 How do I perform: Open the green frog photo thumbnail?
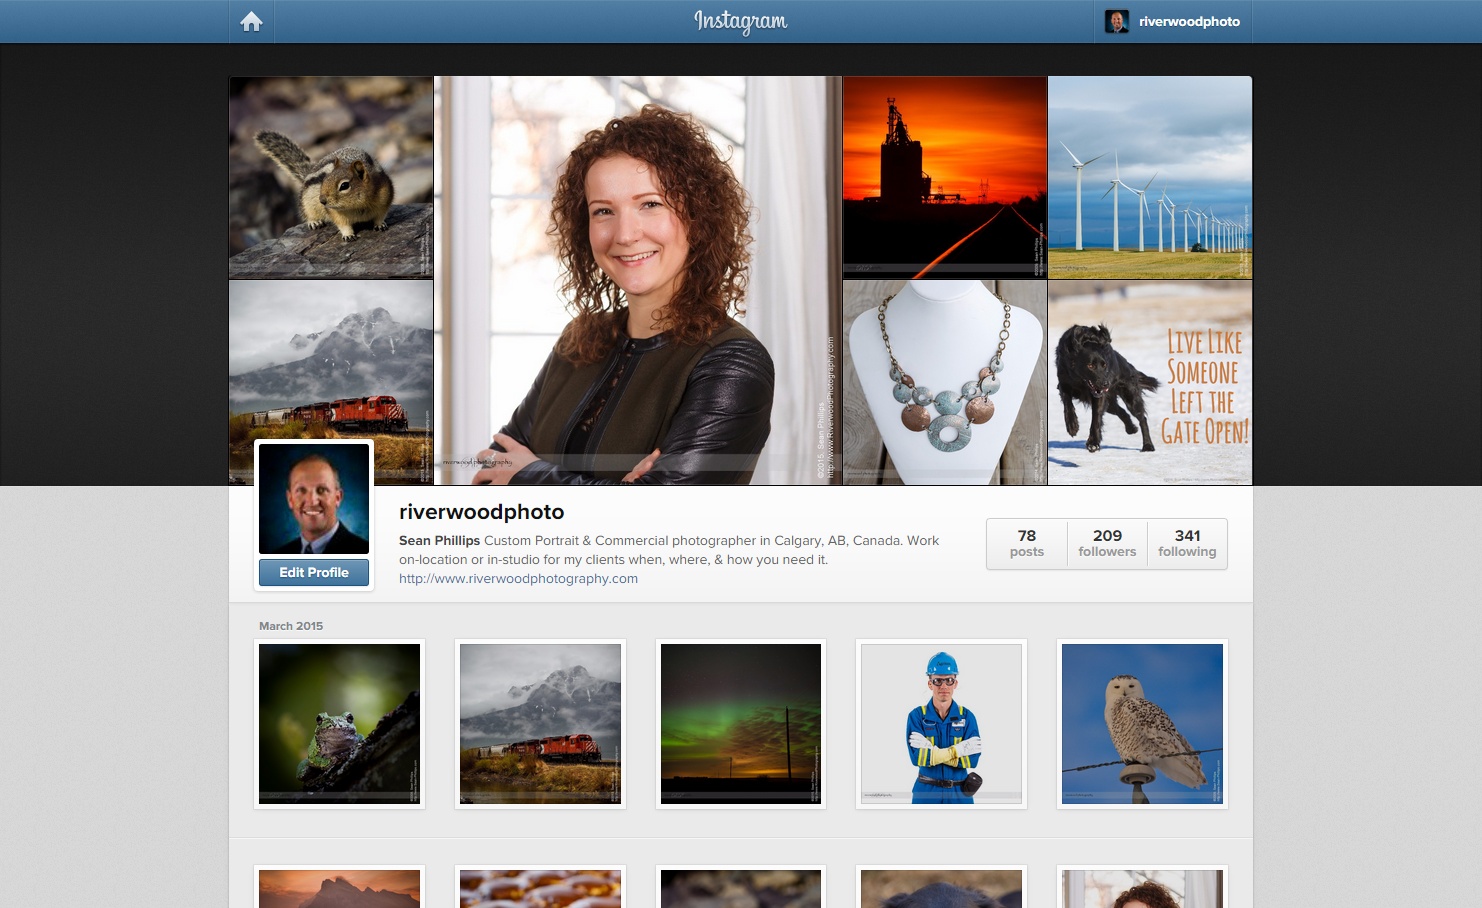pos(340,723)
